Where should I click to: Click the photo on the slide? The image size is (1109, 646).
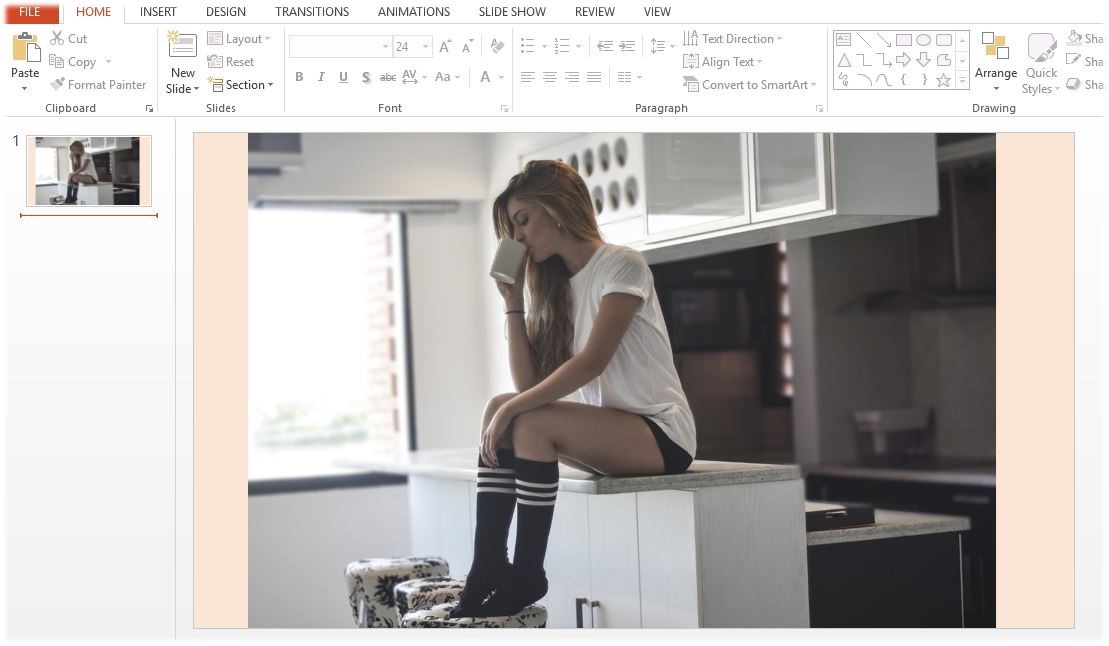[622, 381]
